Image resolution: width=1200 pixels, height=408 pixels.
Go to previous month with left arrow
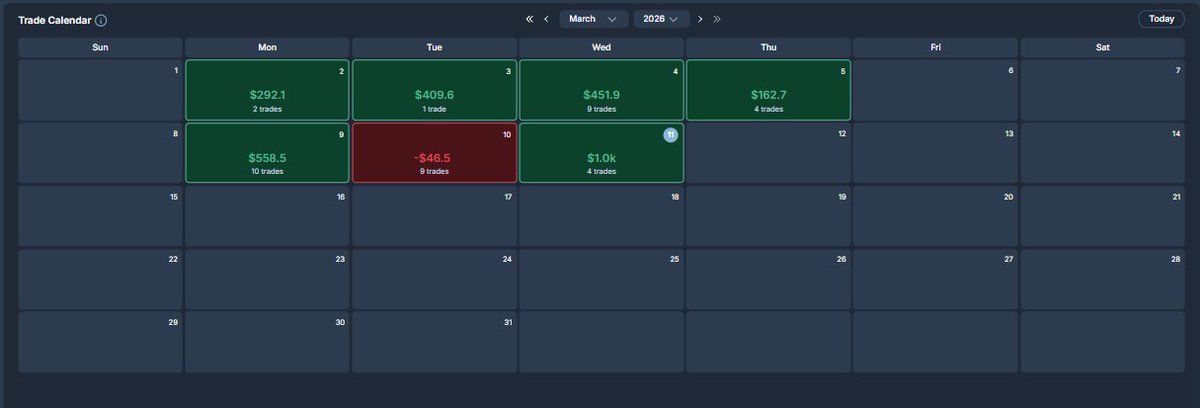546,19
